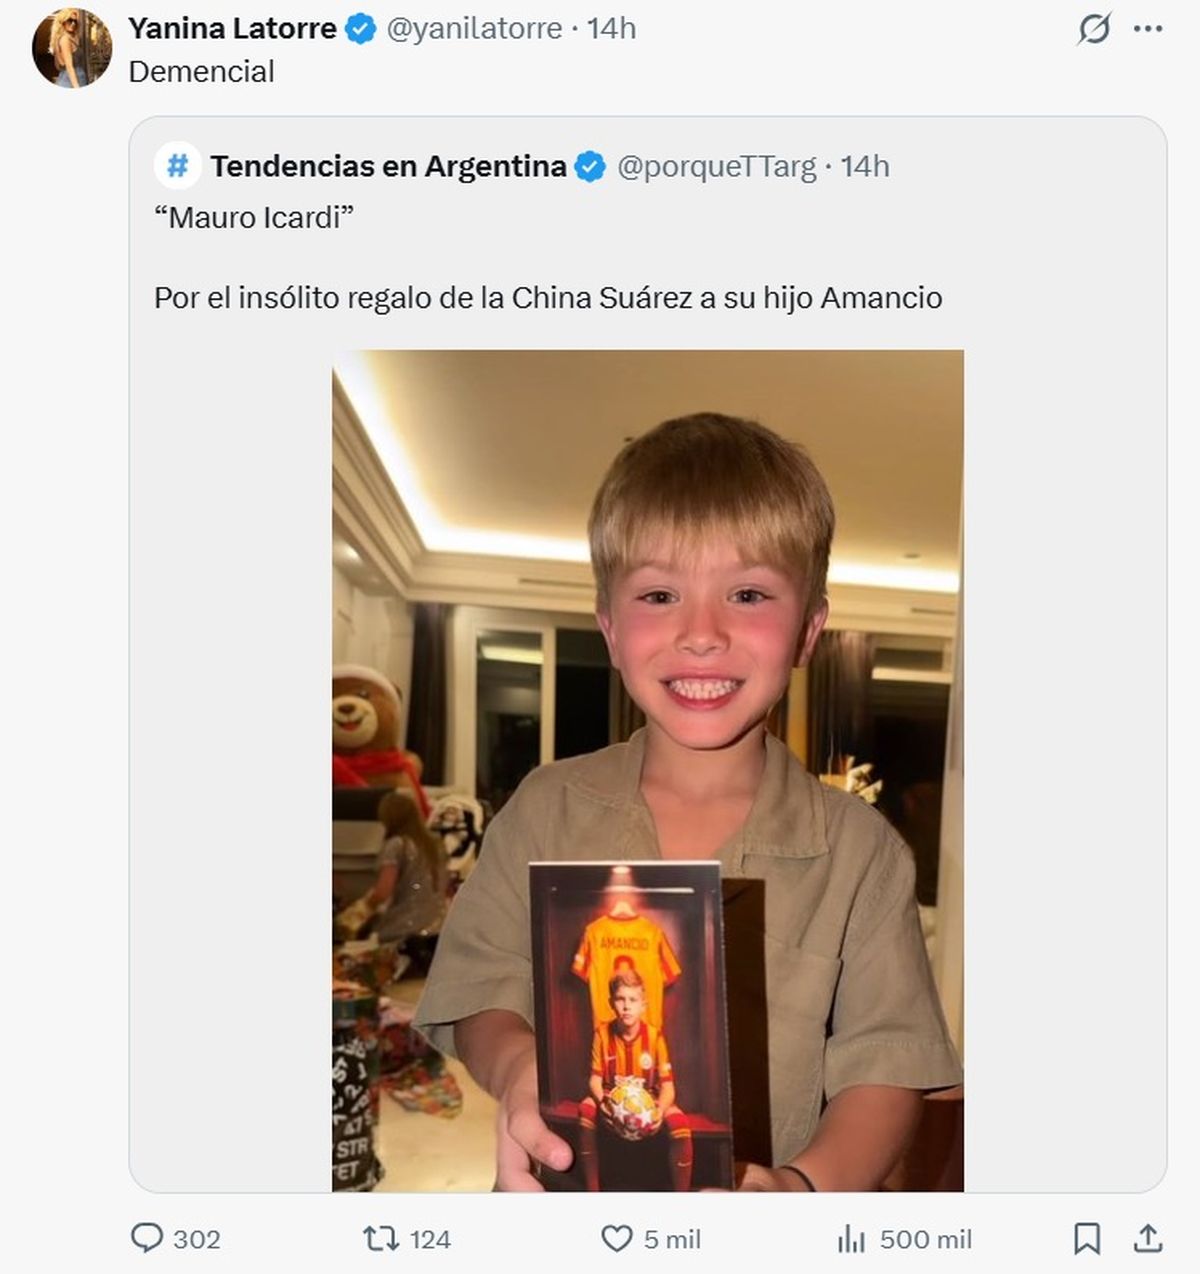Click the share upload icon
This screenshot has height=1274, width=1200.
pos(1148,1239)
